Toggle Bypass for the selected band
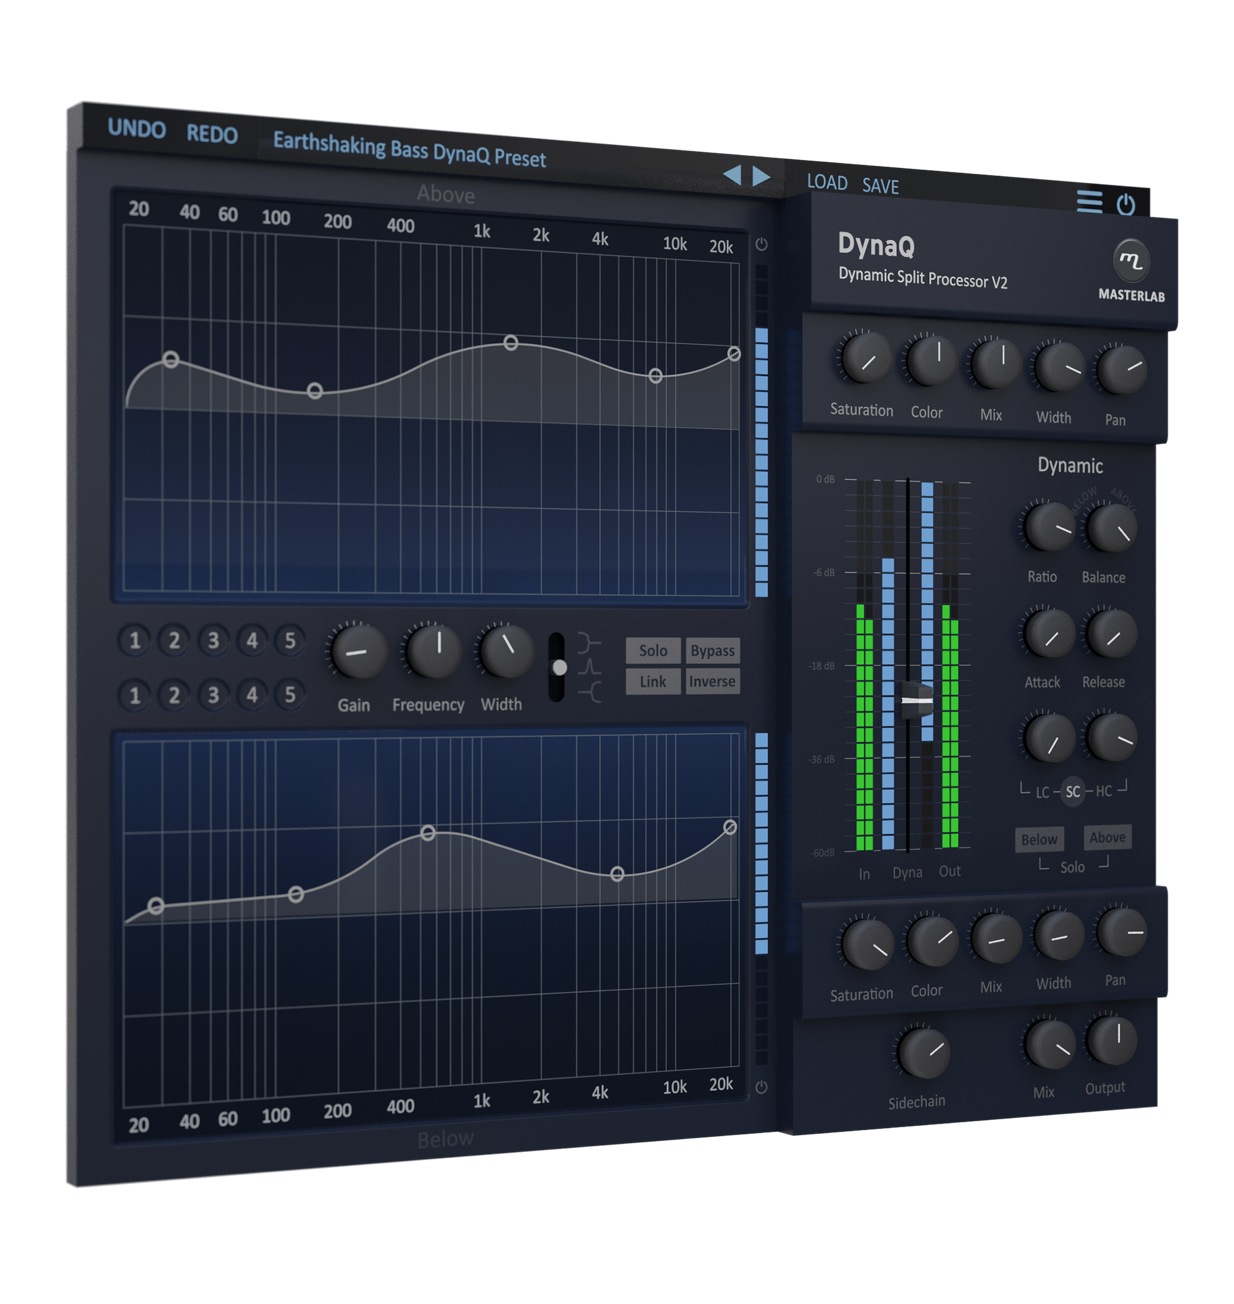This screenshot has width=1234, height=1304. pyautogui.click(x=712, y=651)
